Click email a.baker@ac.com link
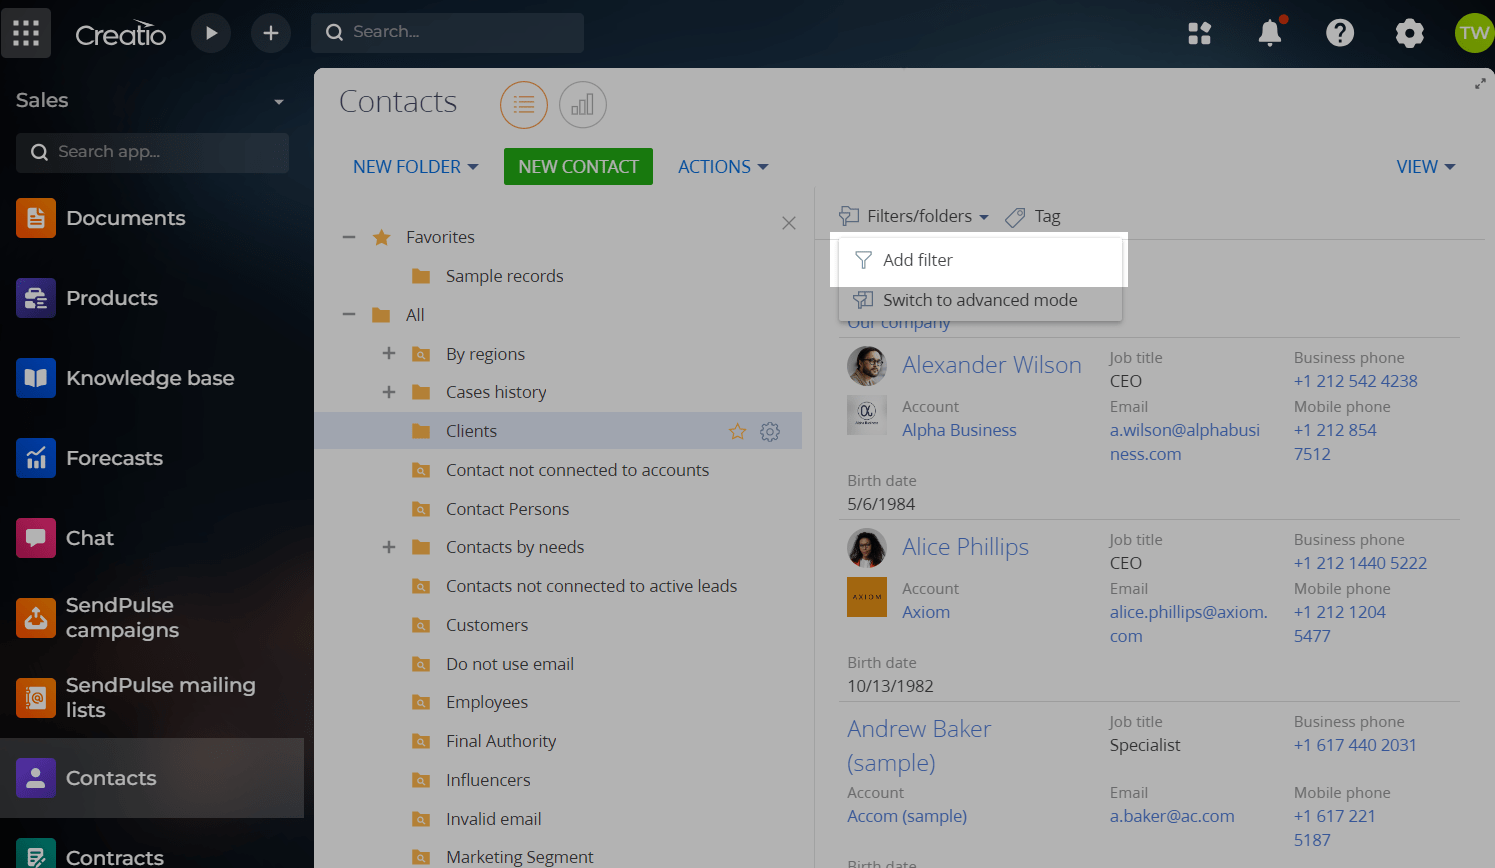The height and width of the screenshot is (868, 1495). 1172,816
